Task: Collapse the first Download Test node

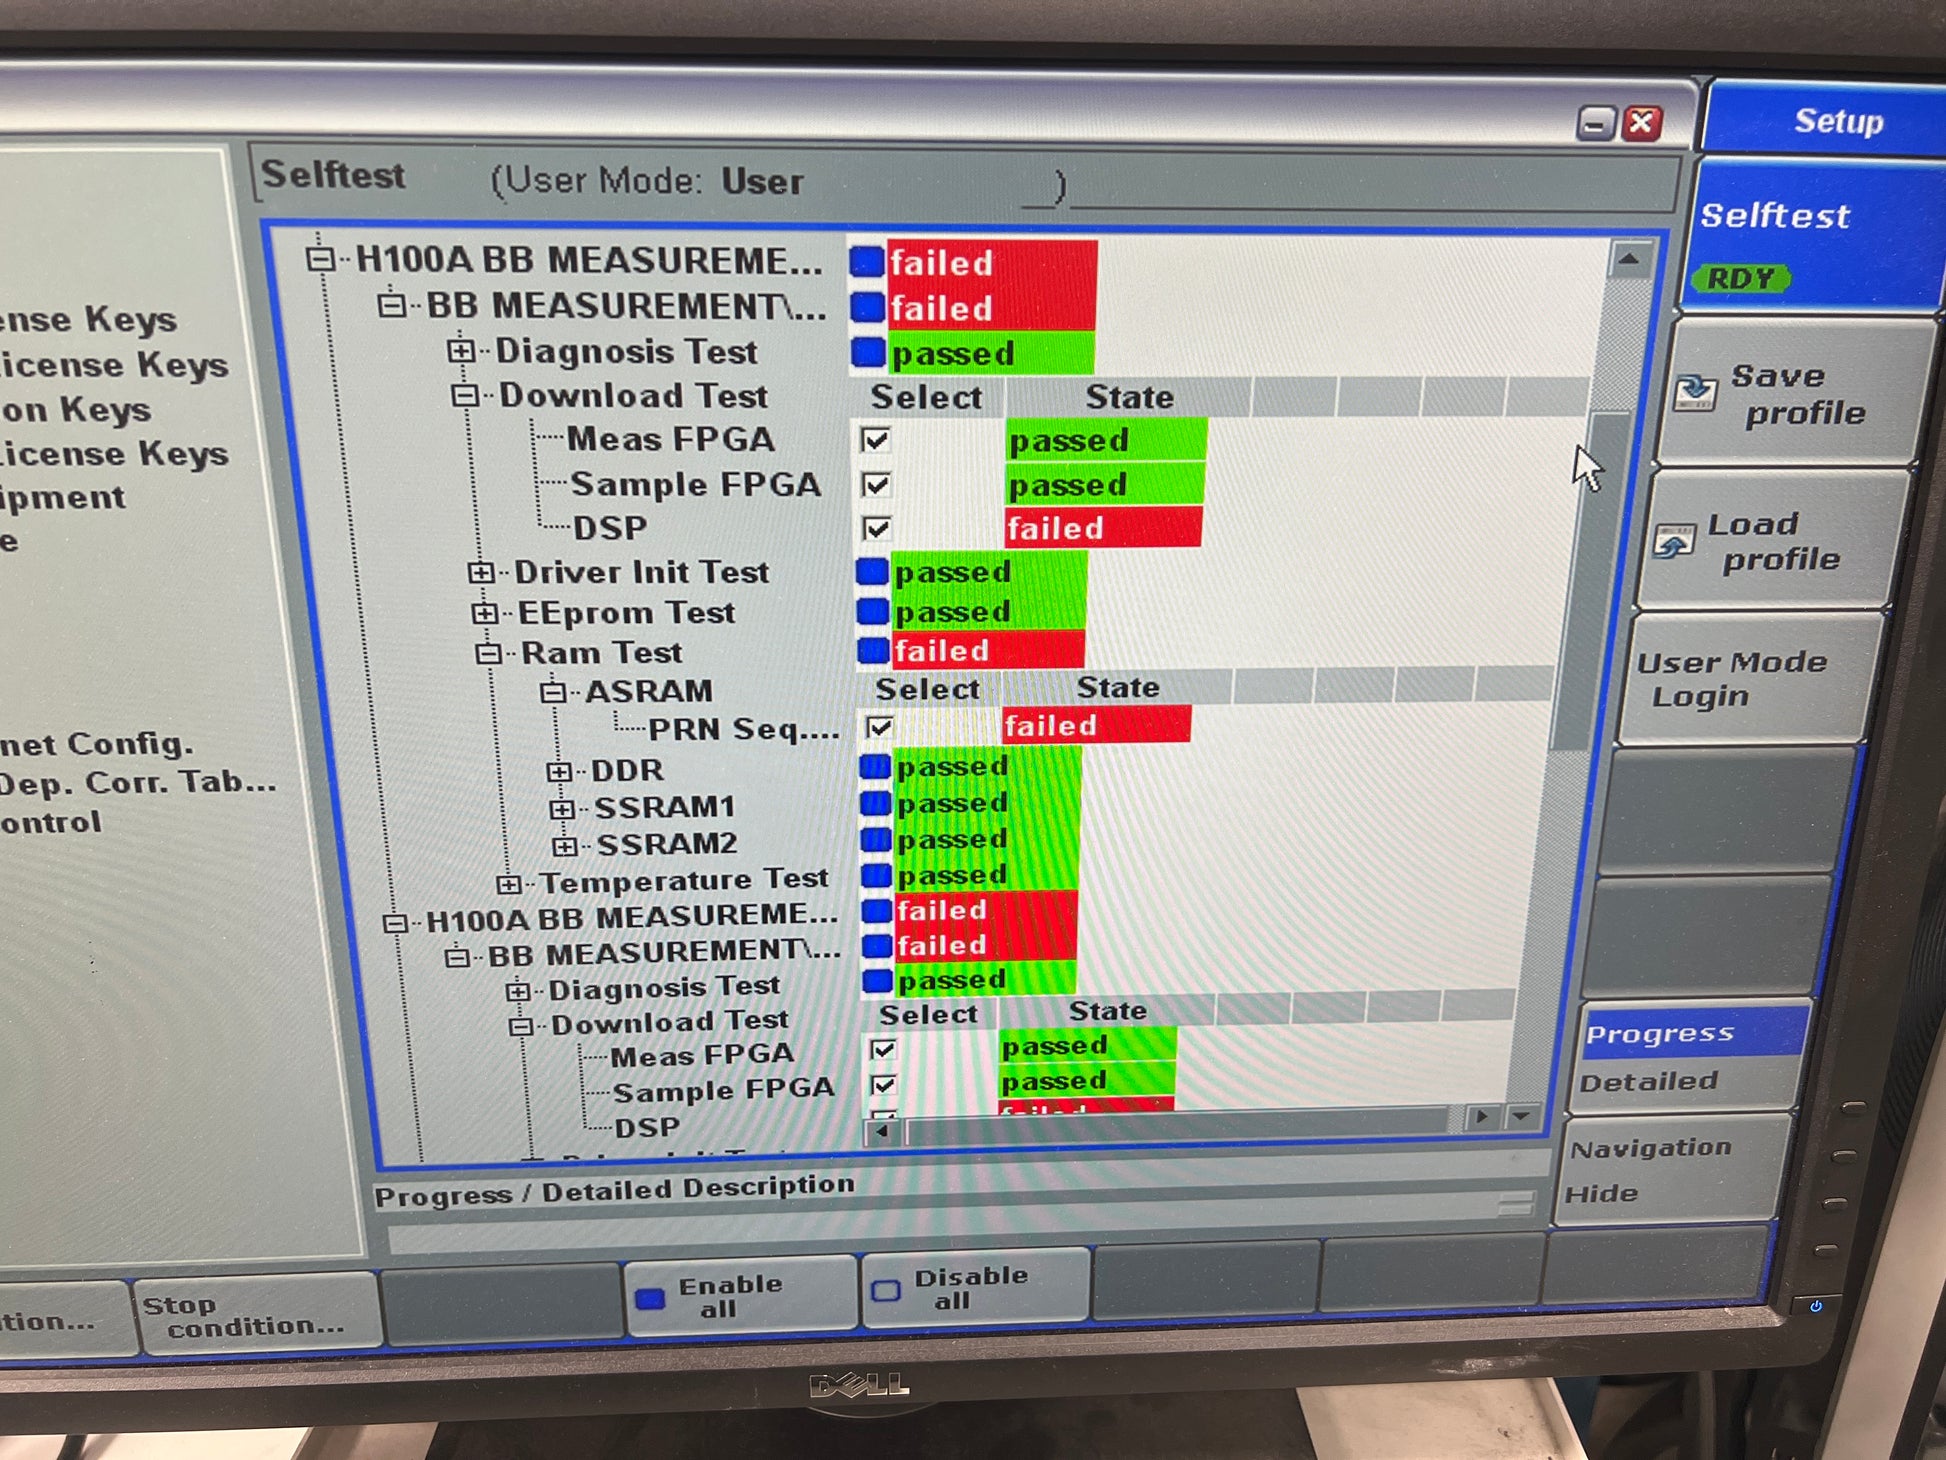Action: [x=464, y=395]
